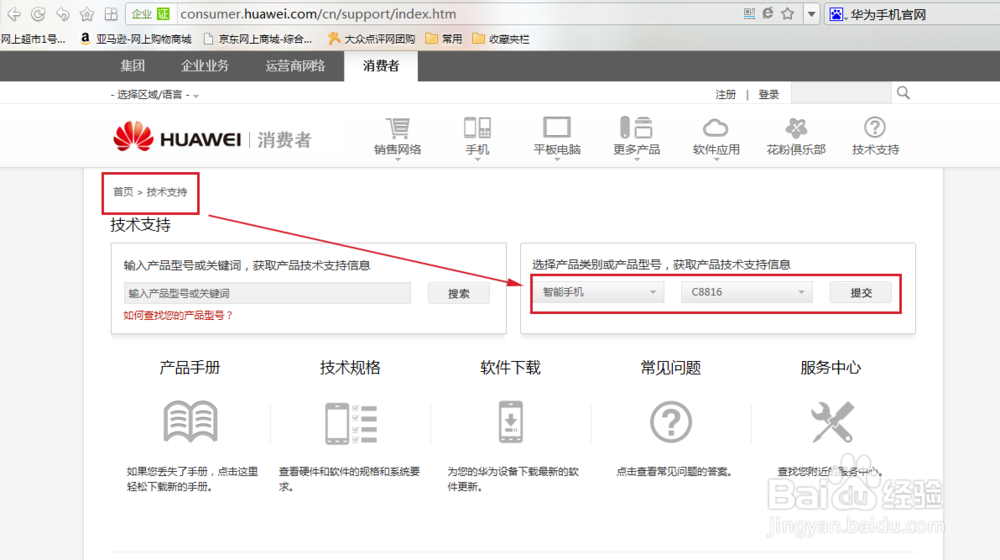This screenshot has height=560, width=1000.
Task: Click the IE compatibility mode icon
Action: (768, 13)
